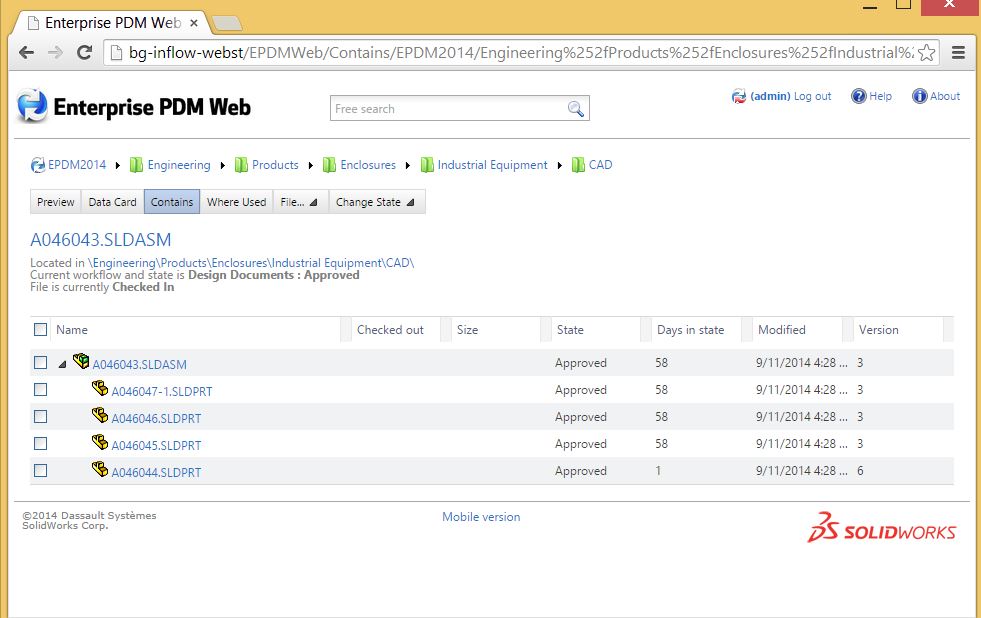
Task: Click the Enclosures folder icon in breadcrumb
Action: 329,165
